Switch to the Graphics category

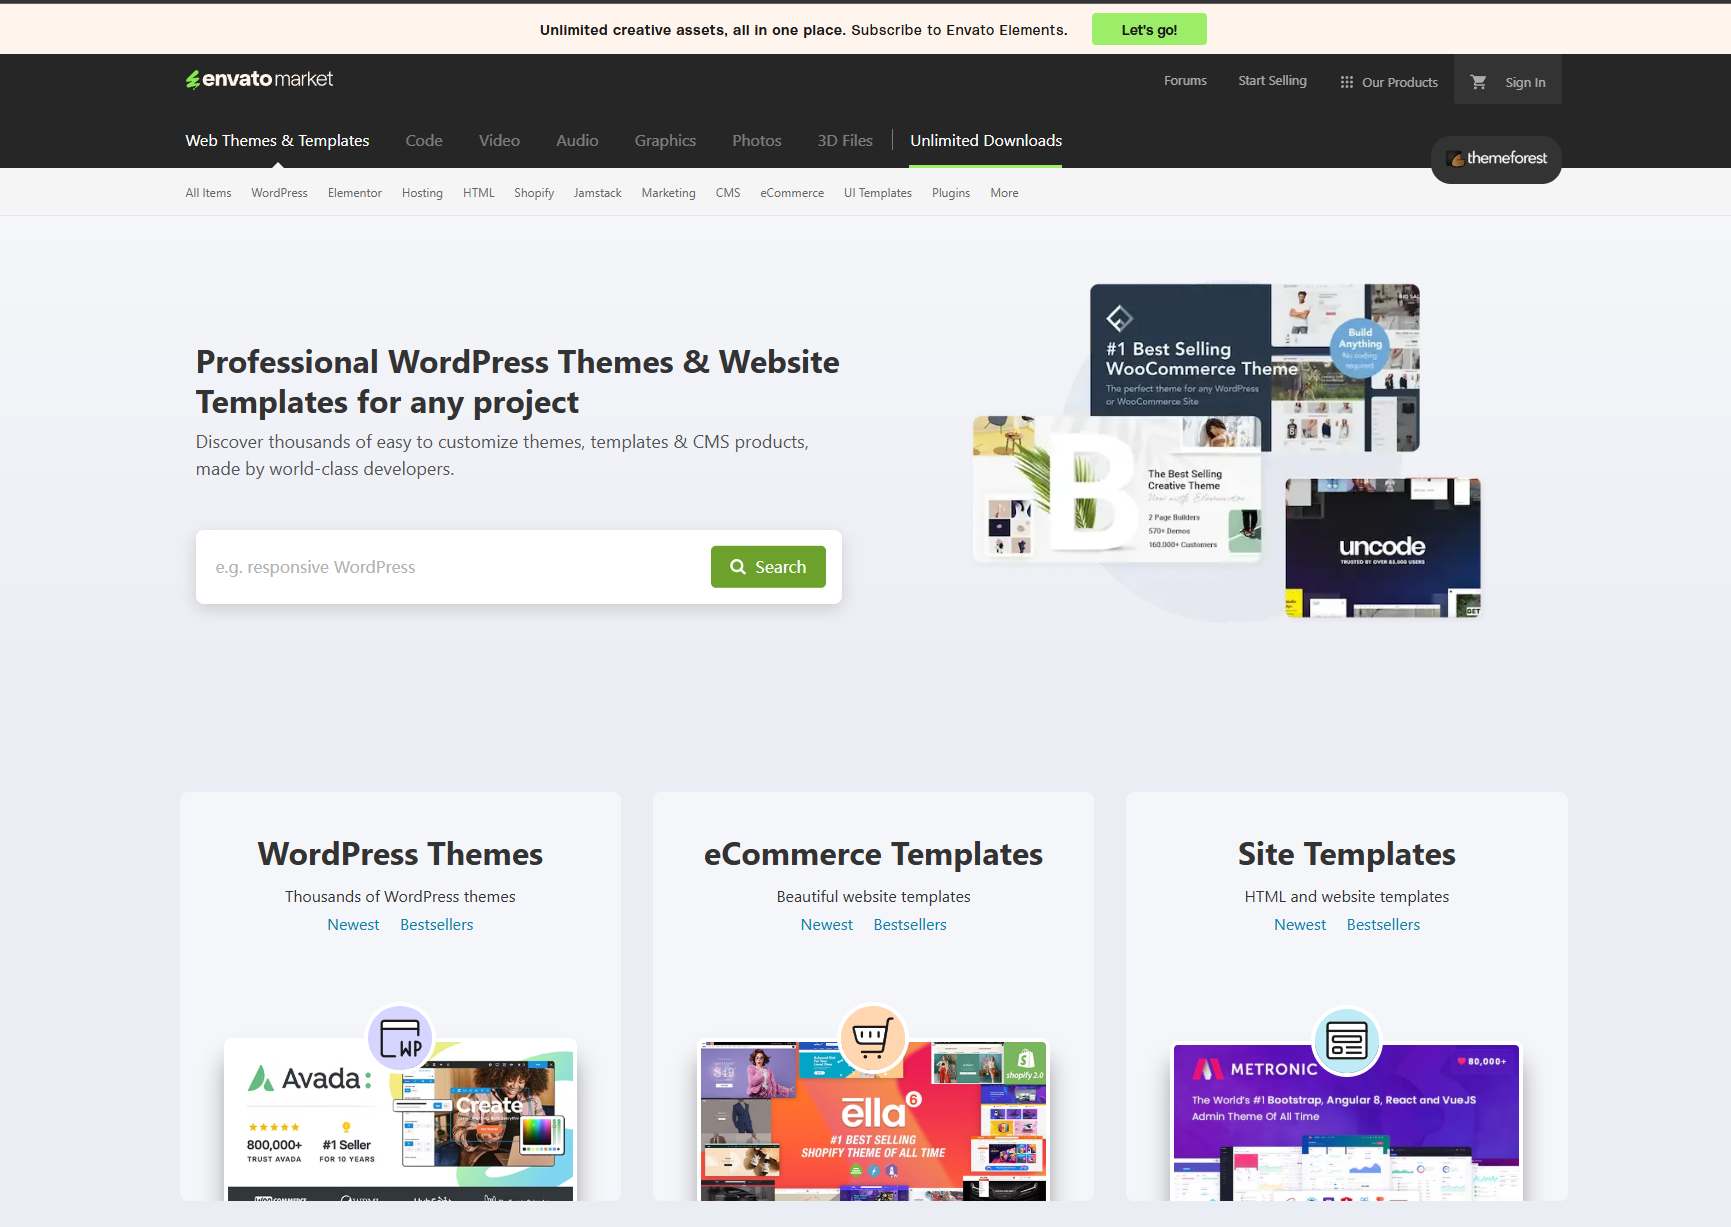coord(665,141)
